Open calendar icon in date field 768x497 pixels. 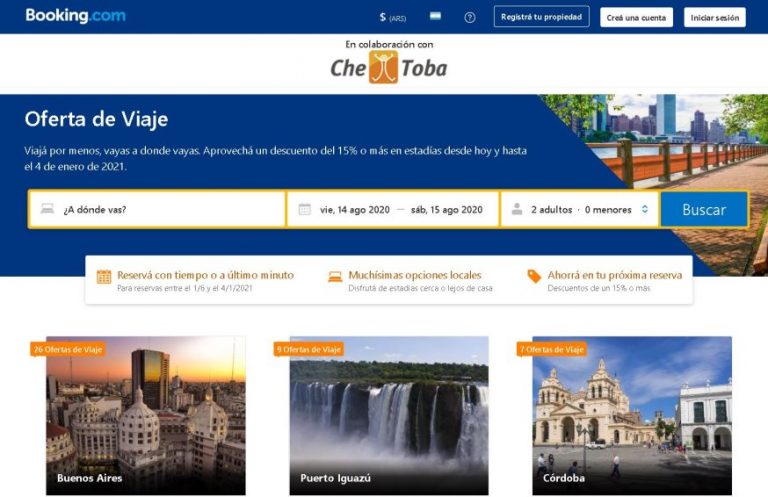304,210
